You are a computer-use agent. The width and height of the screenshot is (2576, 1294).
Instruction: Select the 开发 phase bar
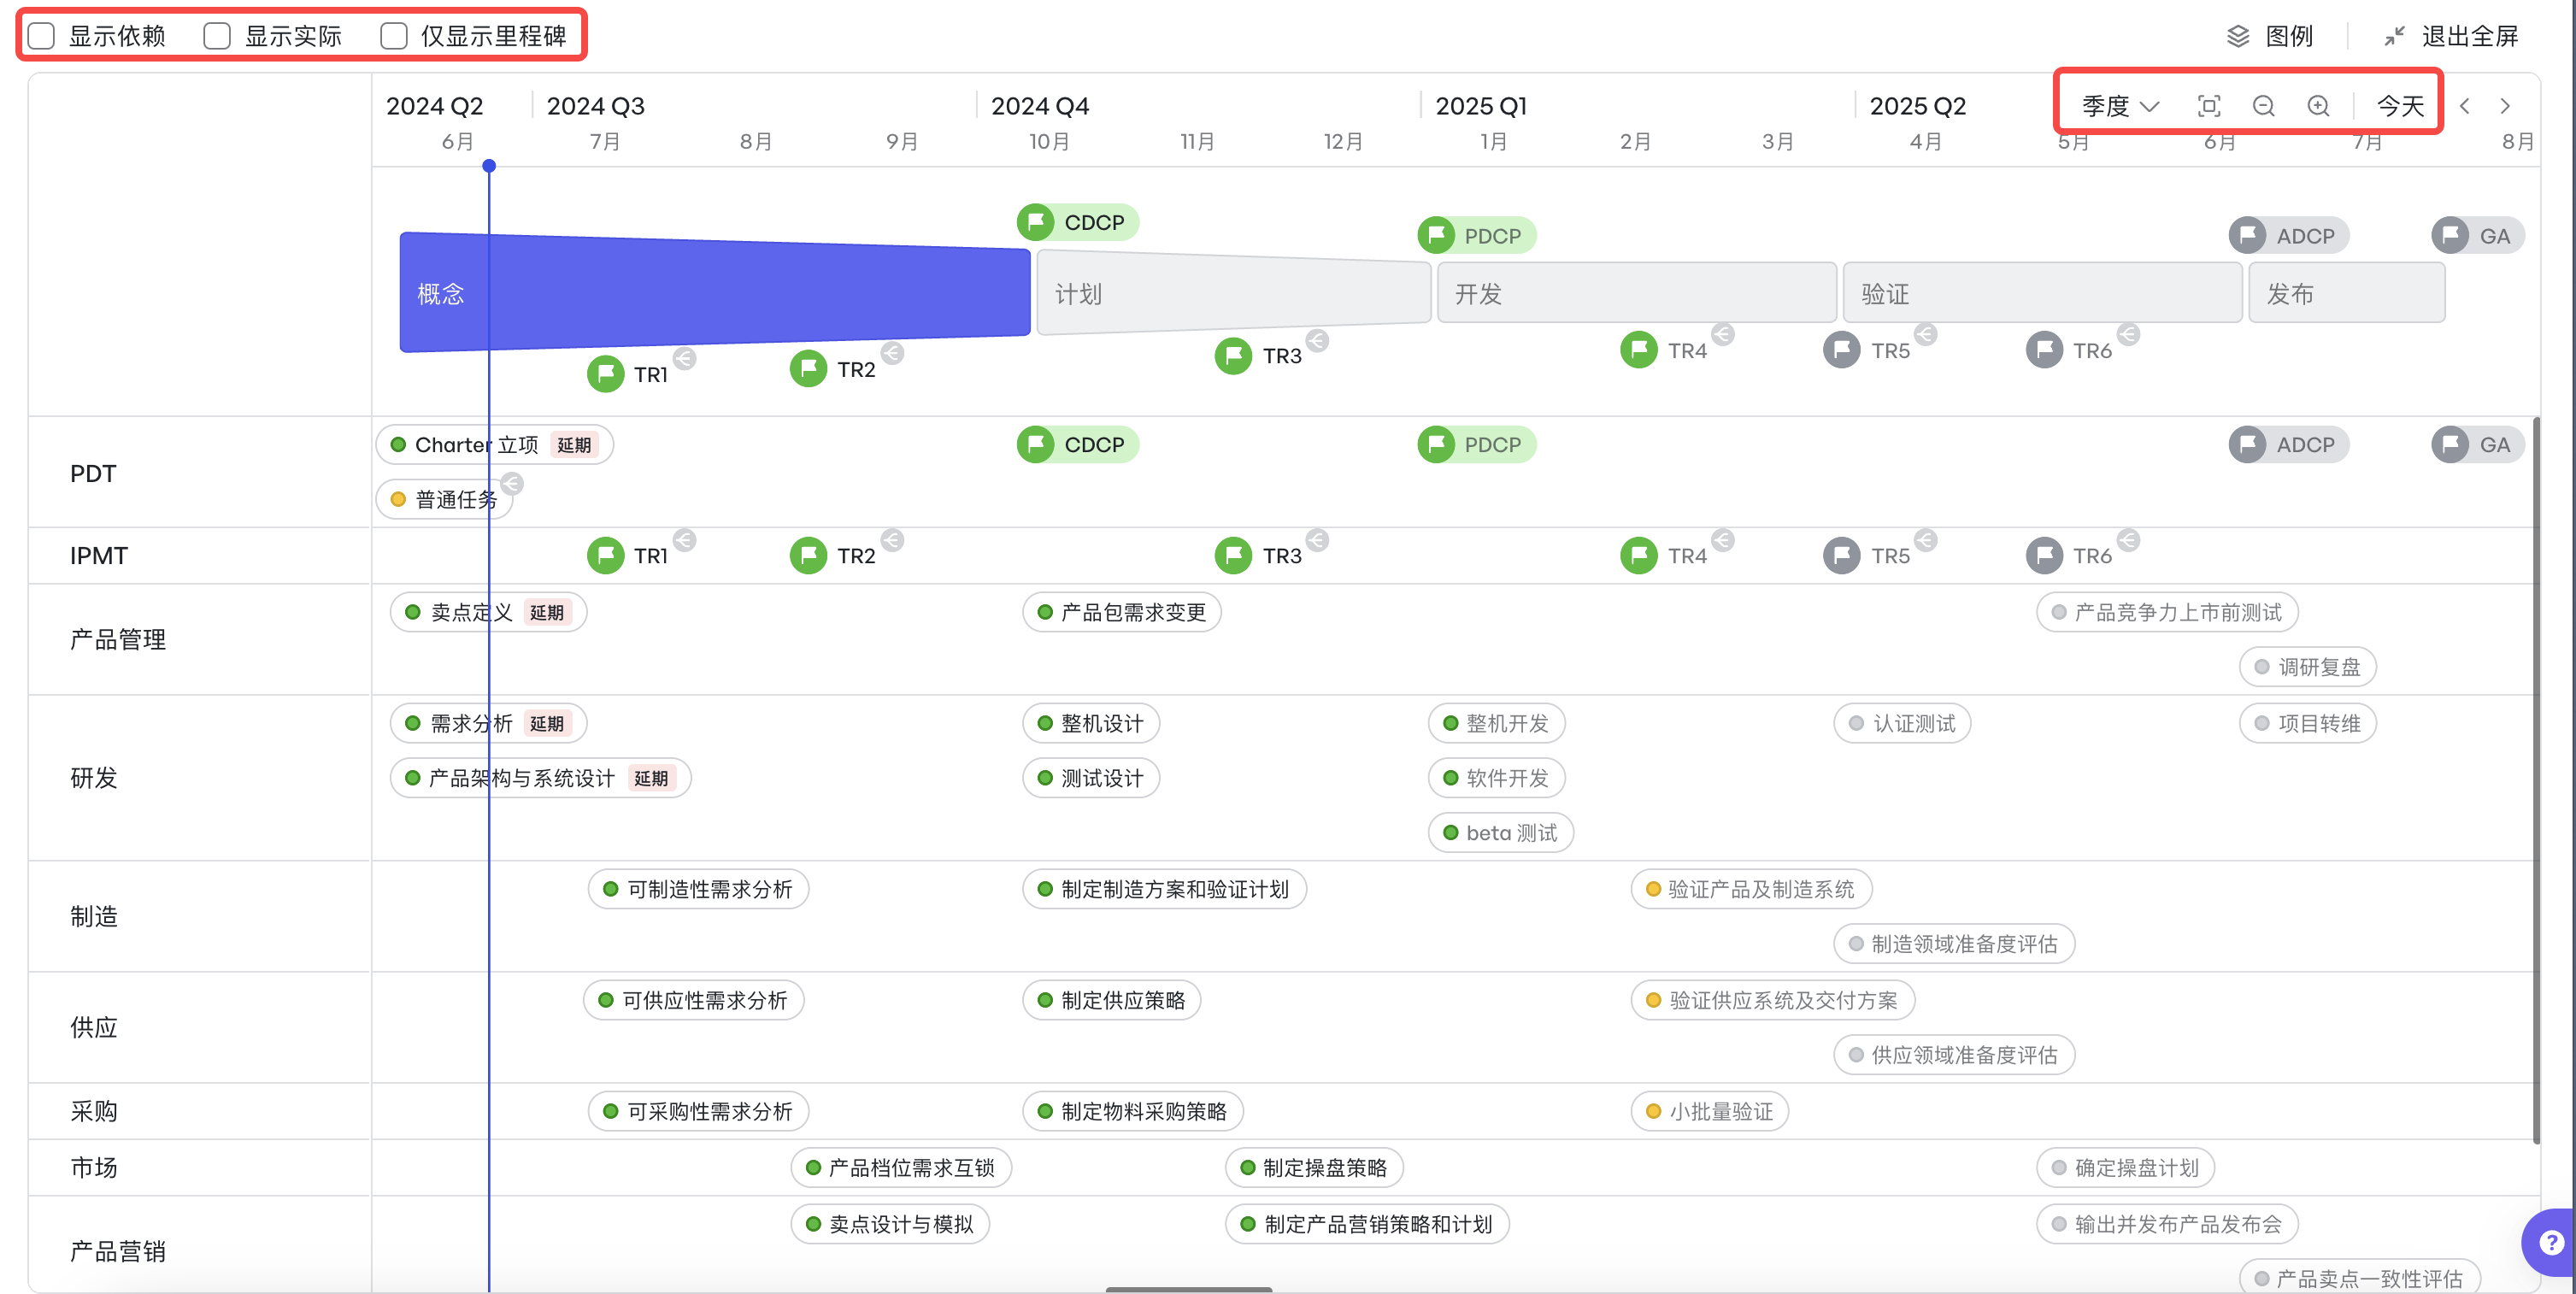1637,292
